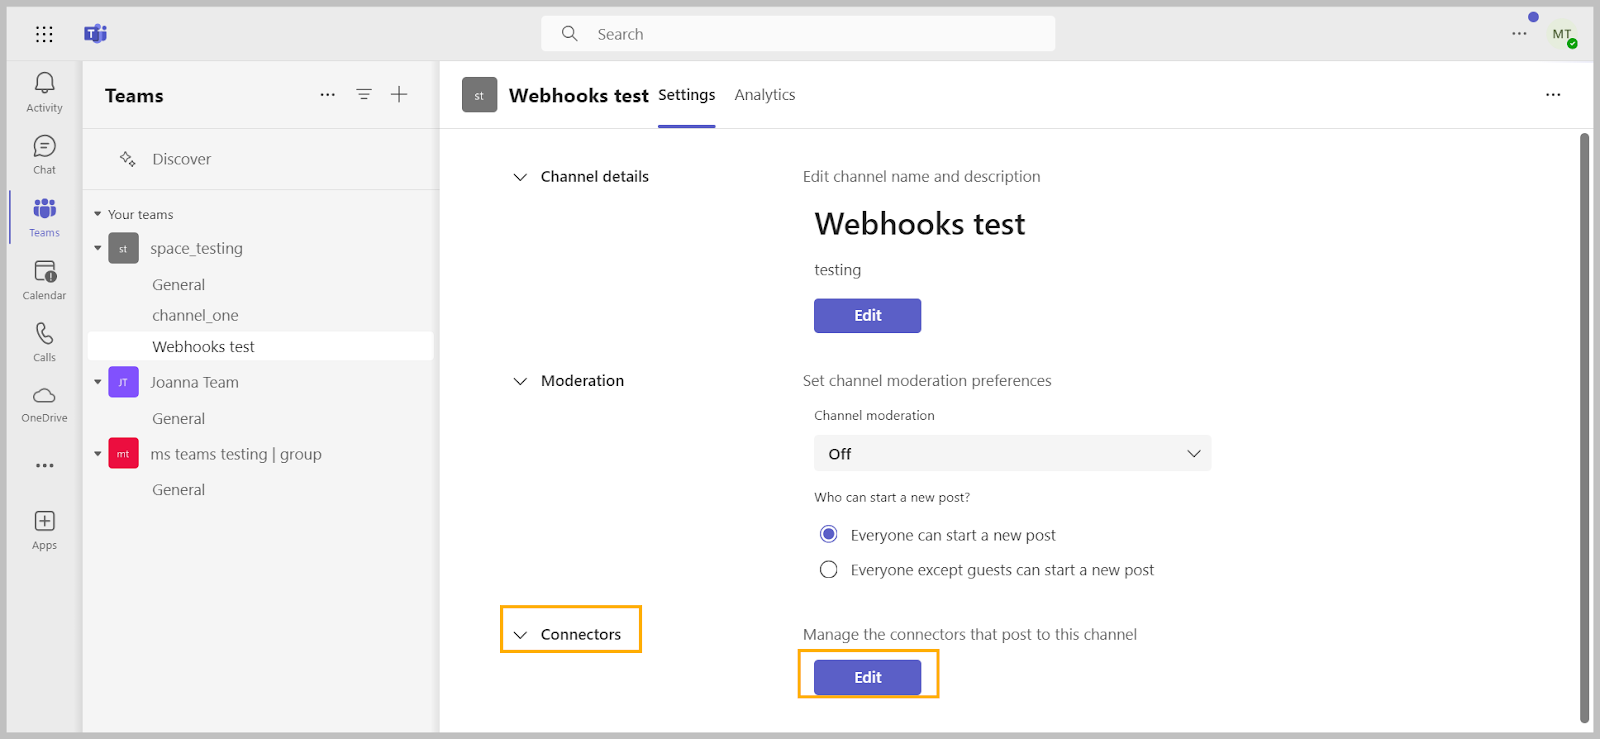
Task: Select Everyone can start a new post
Action: pos(829,535)
